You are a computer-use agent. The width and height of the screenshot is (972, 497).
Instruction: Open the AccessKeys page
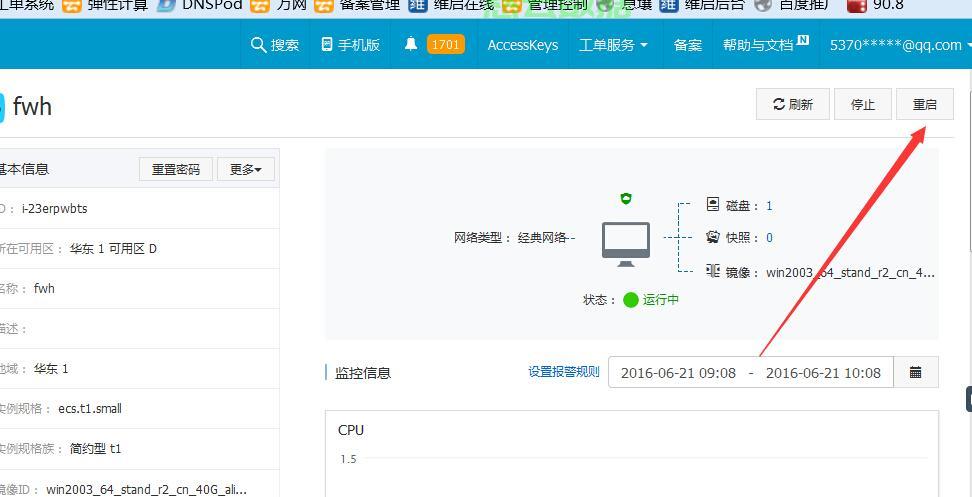click(523, 45)
